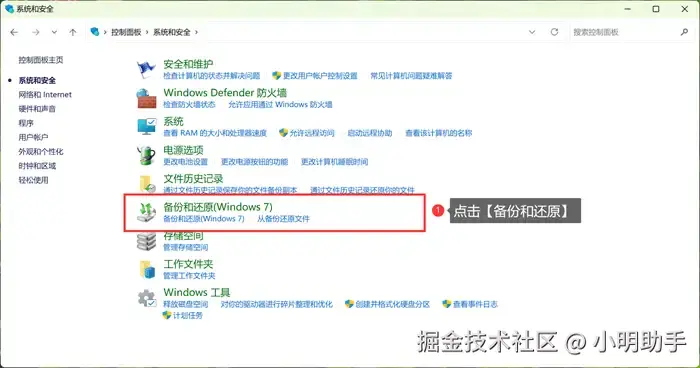Go up one level with up arrow
This screenshot has height=368, width=700.
point(73,32)
